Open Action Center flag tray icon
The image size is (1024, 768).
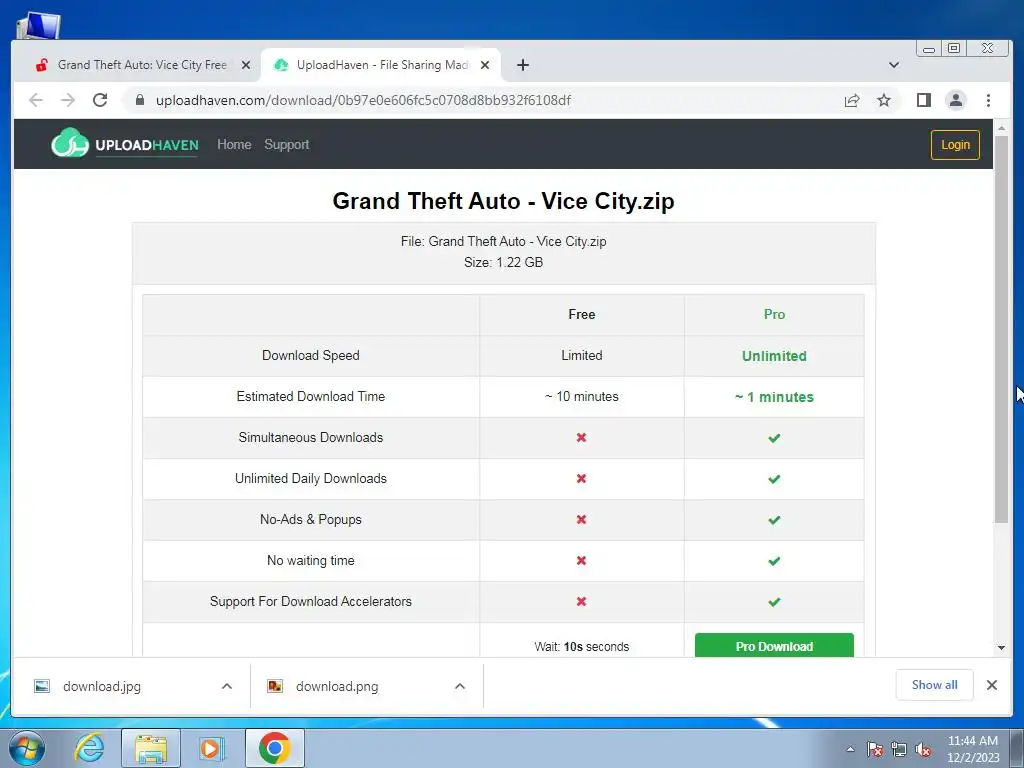874,750
